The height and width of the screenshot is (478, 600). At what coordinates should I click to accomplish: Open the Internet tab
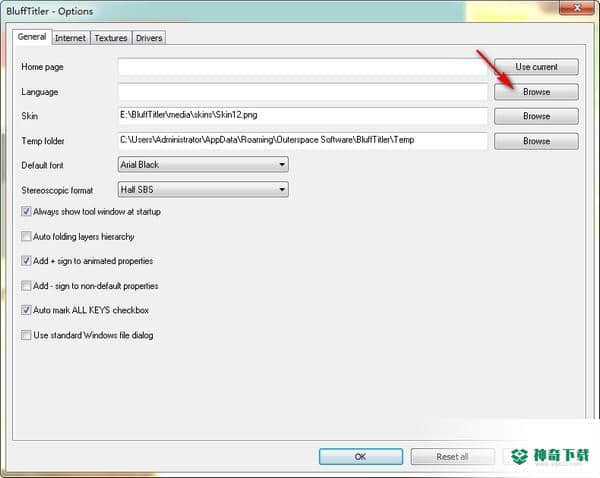pyautogui.click(x=71, y=38)
